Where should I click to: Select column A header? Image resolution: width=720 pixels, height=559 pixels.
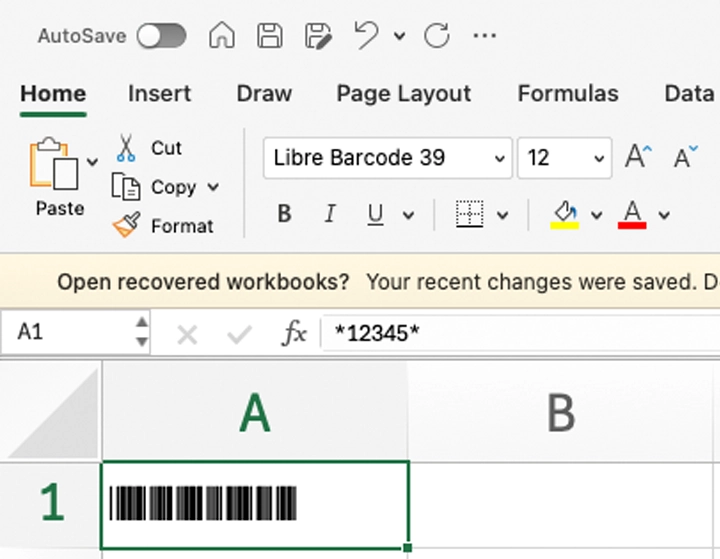click(x=255, y=412)
